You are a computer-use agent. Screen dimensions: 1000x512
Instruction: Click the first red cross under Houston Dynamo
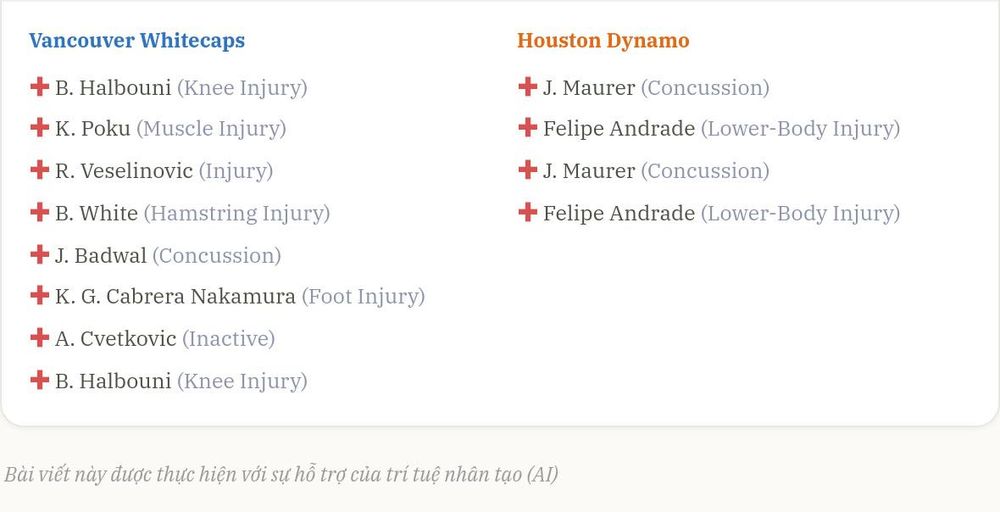pos(527,86)
